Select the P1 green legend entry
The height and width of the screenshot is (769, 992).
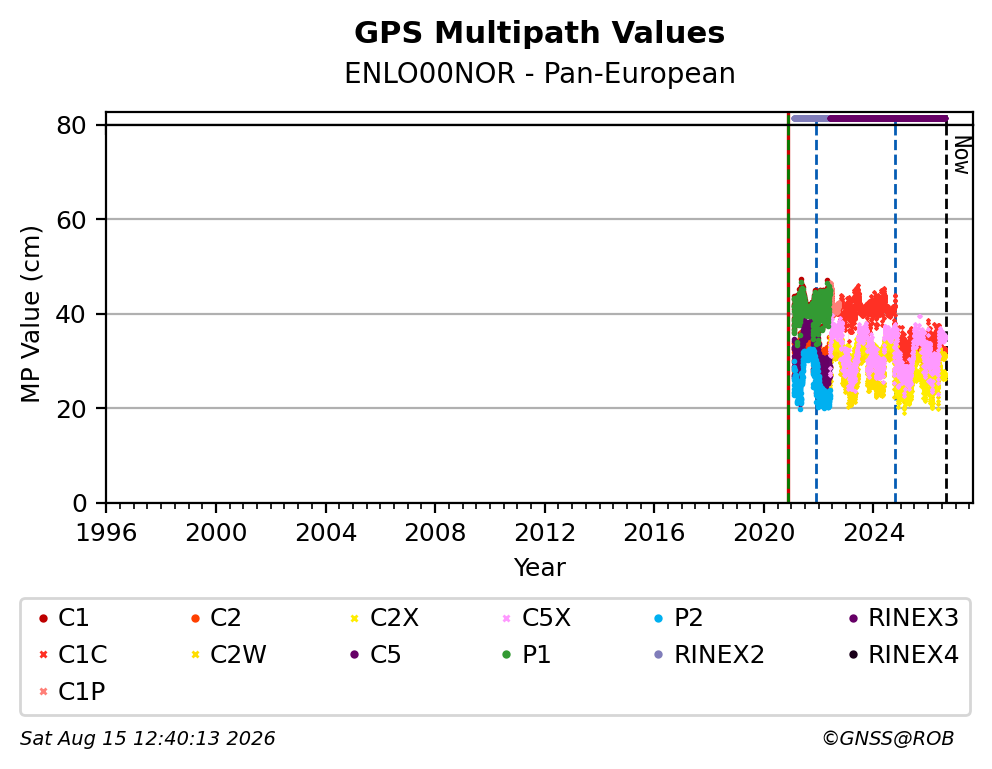pyautogui.click(x=526, y=655)
